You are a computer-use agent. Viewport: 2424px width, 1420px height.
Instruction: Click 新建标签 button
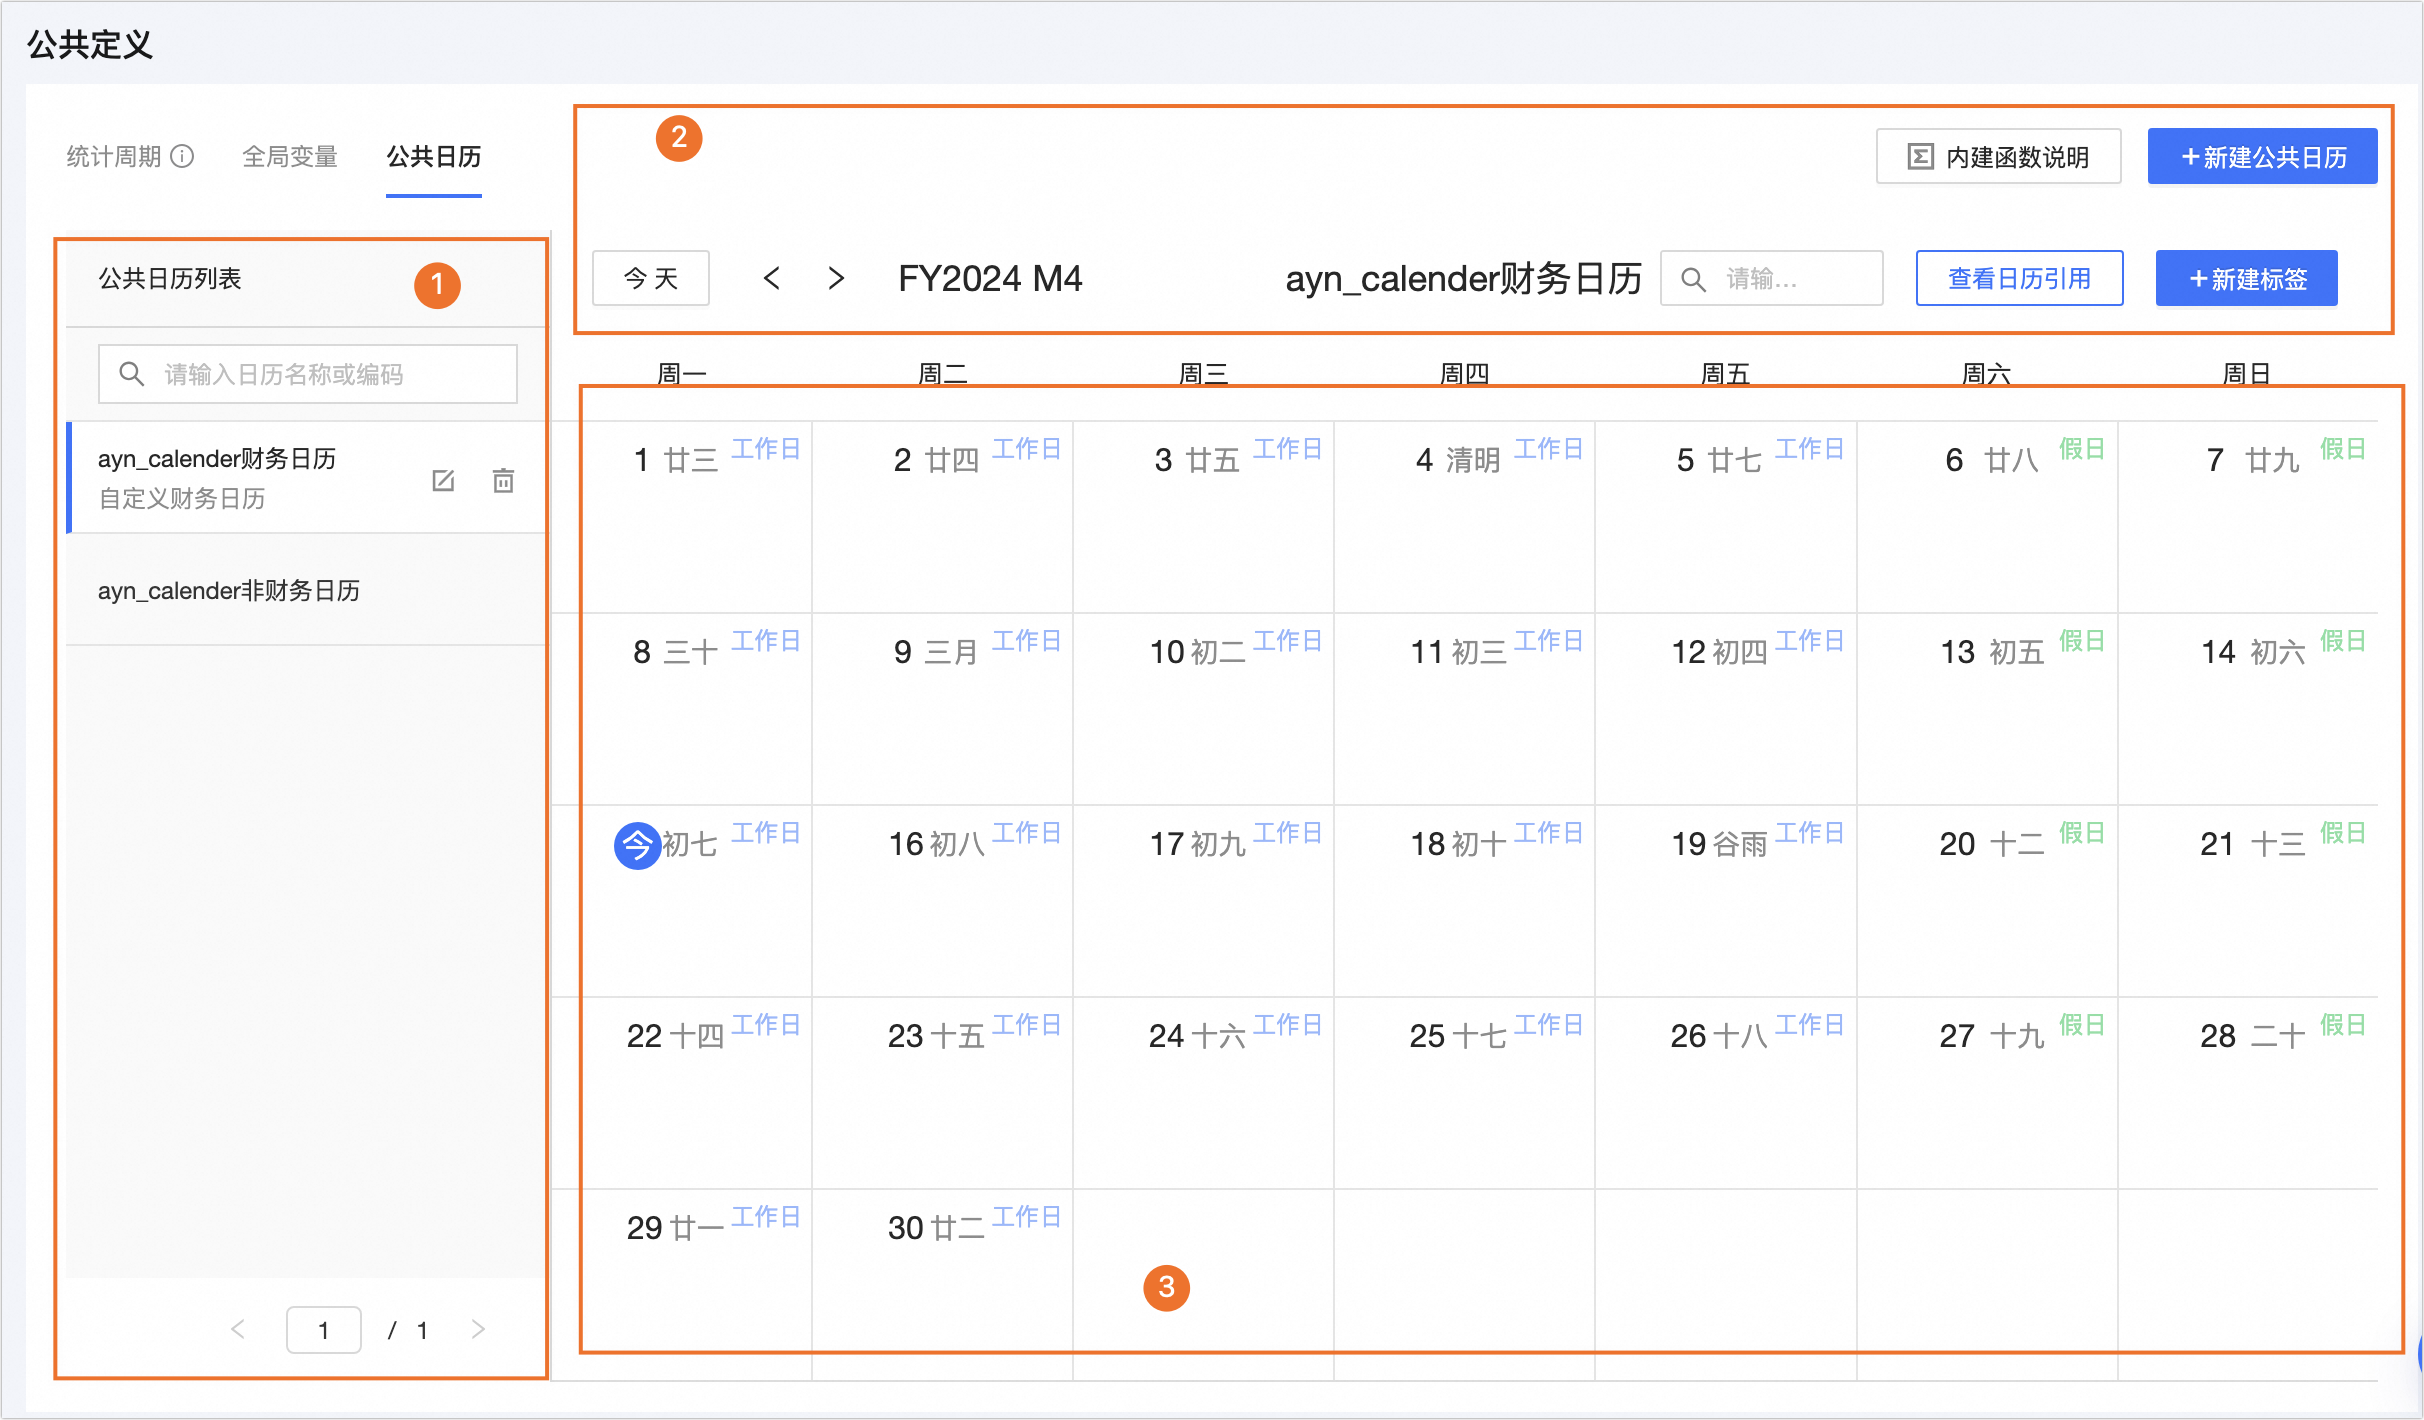point(2246,278)
